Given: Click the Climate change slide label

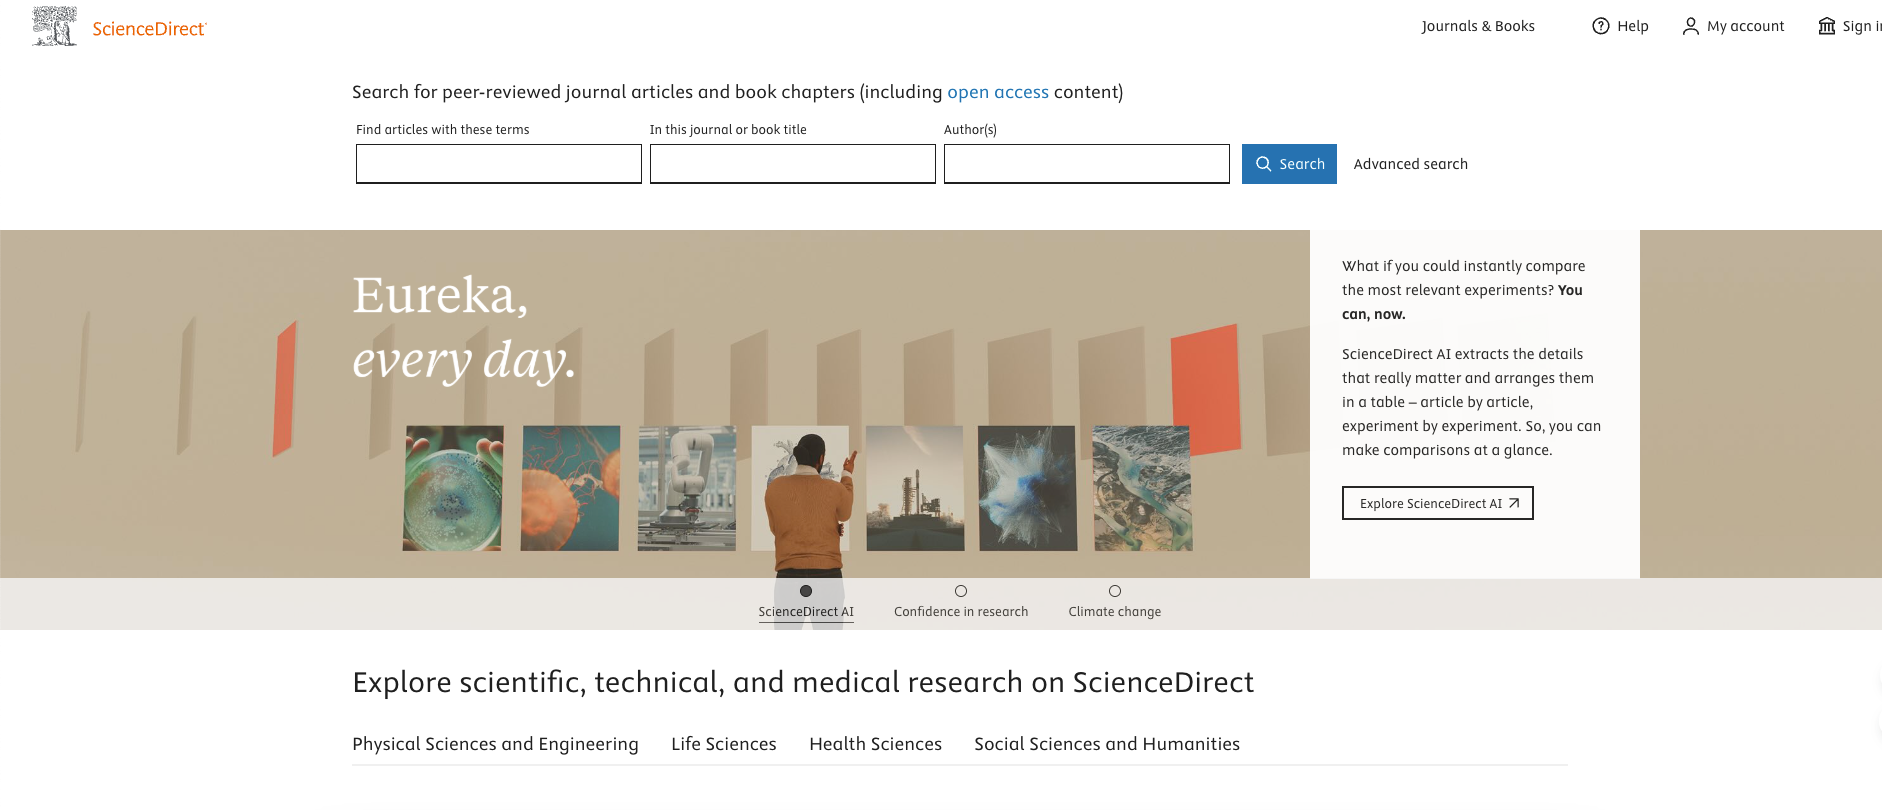Looking at the screenshot, I should [1115, 612].
